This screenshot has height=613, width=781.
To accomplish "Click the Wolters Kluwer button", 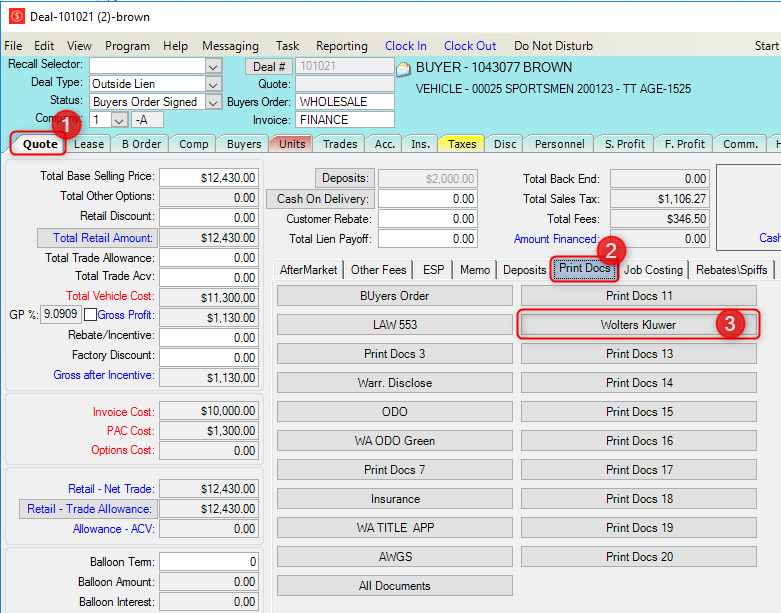I will click(x=639, y=325).
